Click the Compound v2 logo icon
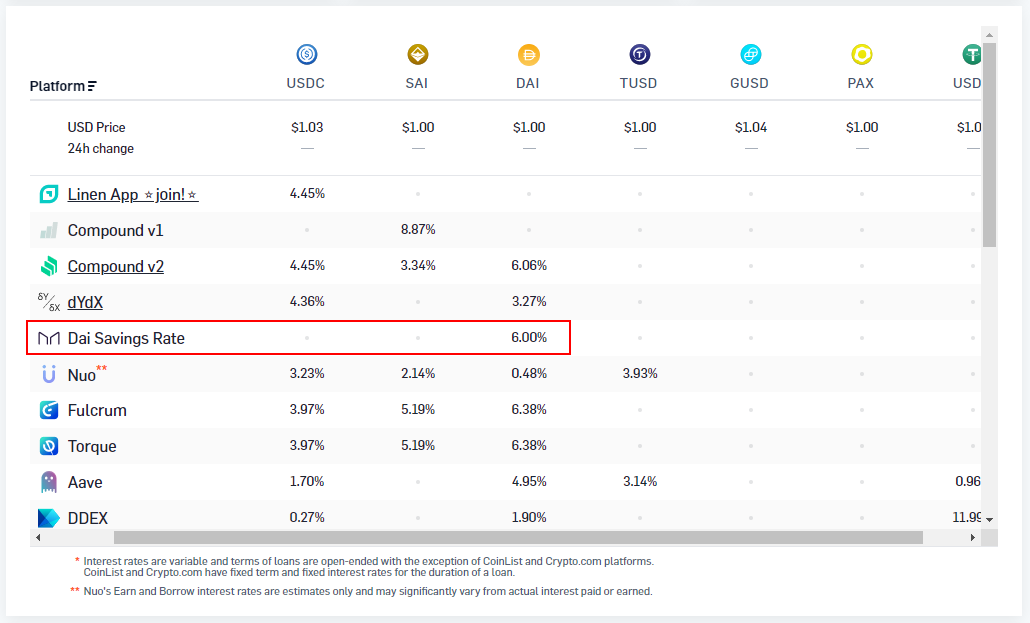The height and width of the screenshot is (623, 1030). click(49, 266)
